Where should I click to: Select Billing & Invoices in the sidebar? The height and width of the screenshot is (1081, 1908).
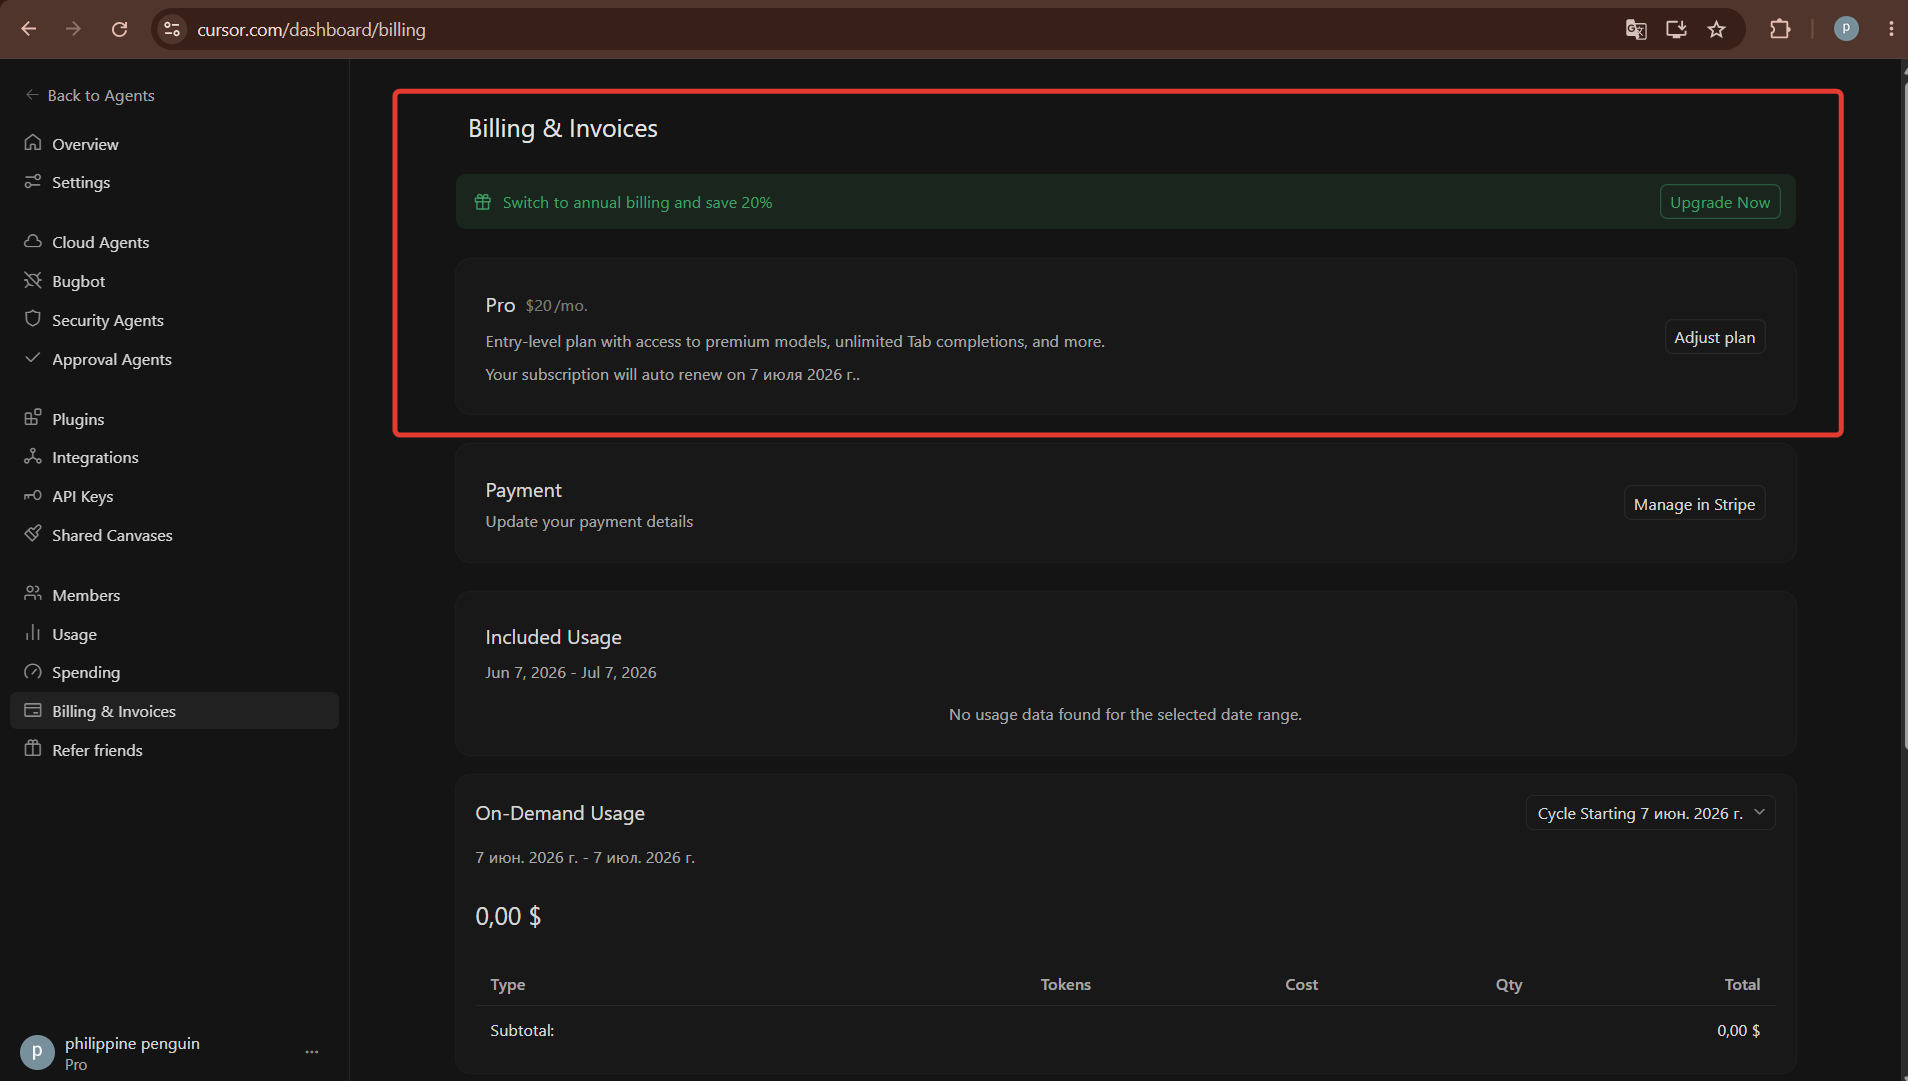174,711
